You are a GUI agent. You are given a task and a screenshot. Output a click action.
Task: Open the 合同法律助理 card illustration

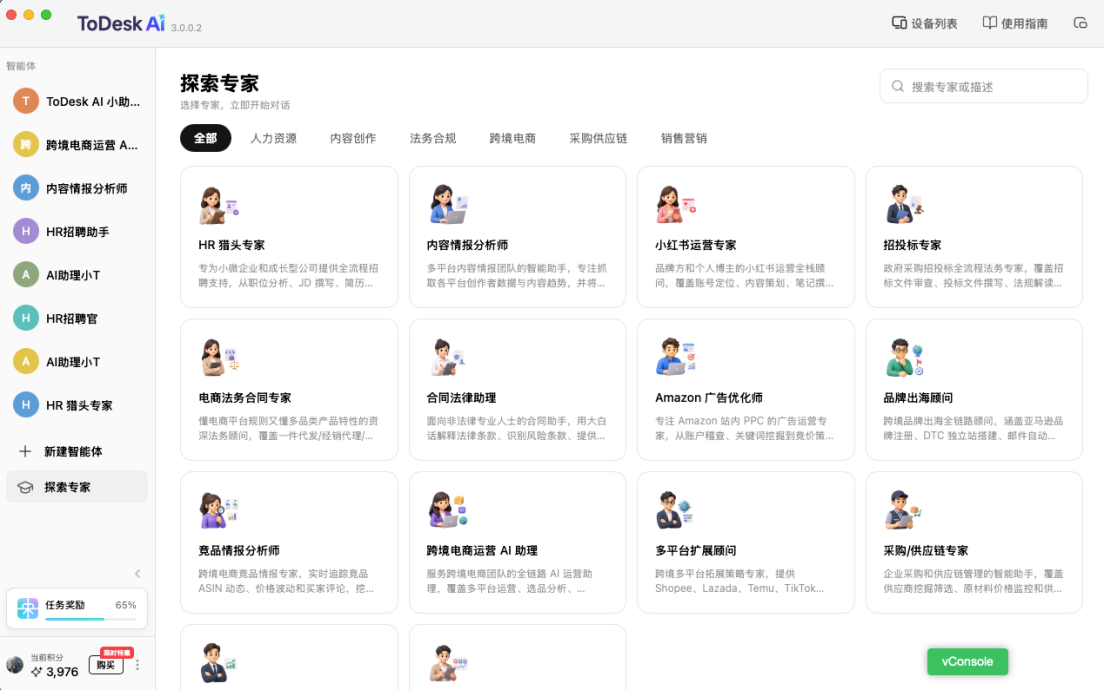(x=448, y=357)
